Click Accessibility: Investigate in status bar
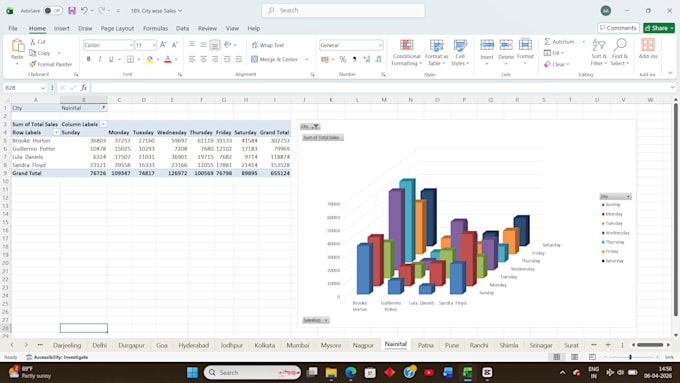This screenshot has width=680, height=383. click(x=57, y=357)
